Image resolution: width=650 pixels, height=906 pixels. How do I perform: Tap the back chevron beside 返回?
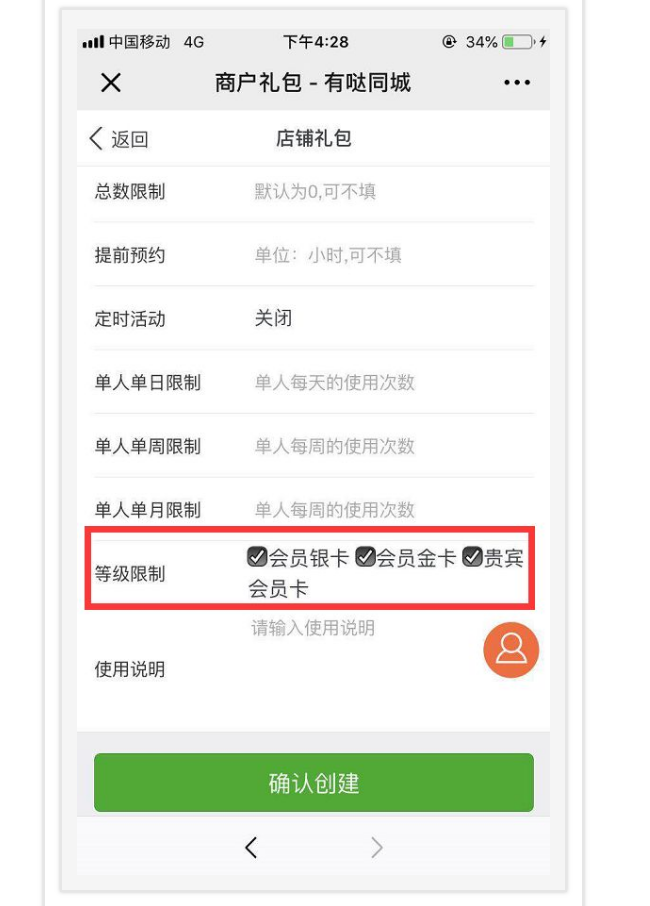[96, 139]
